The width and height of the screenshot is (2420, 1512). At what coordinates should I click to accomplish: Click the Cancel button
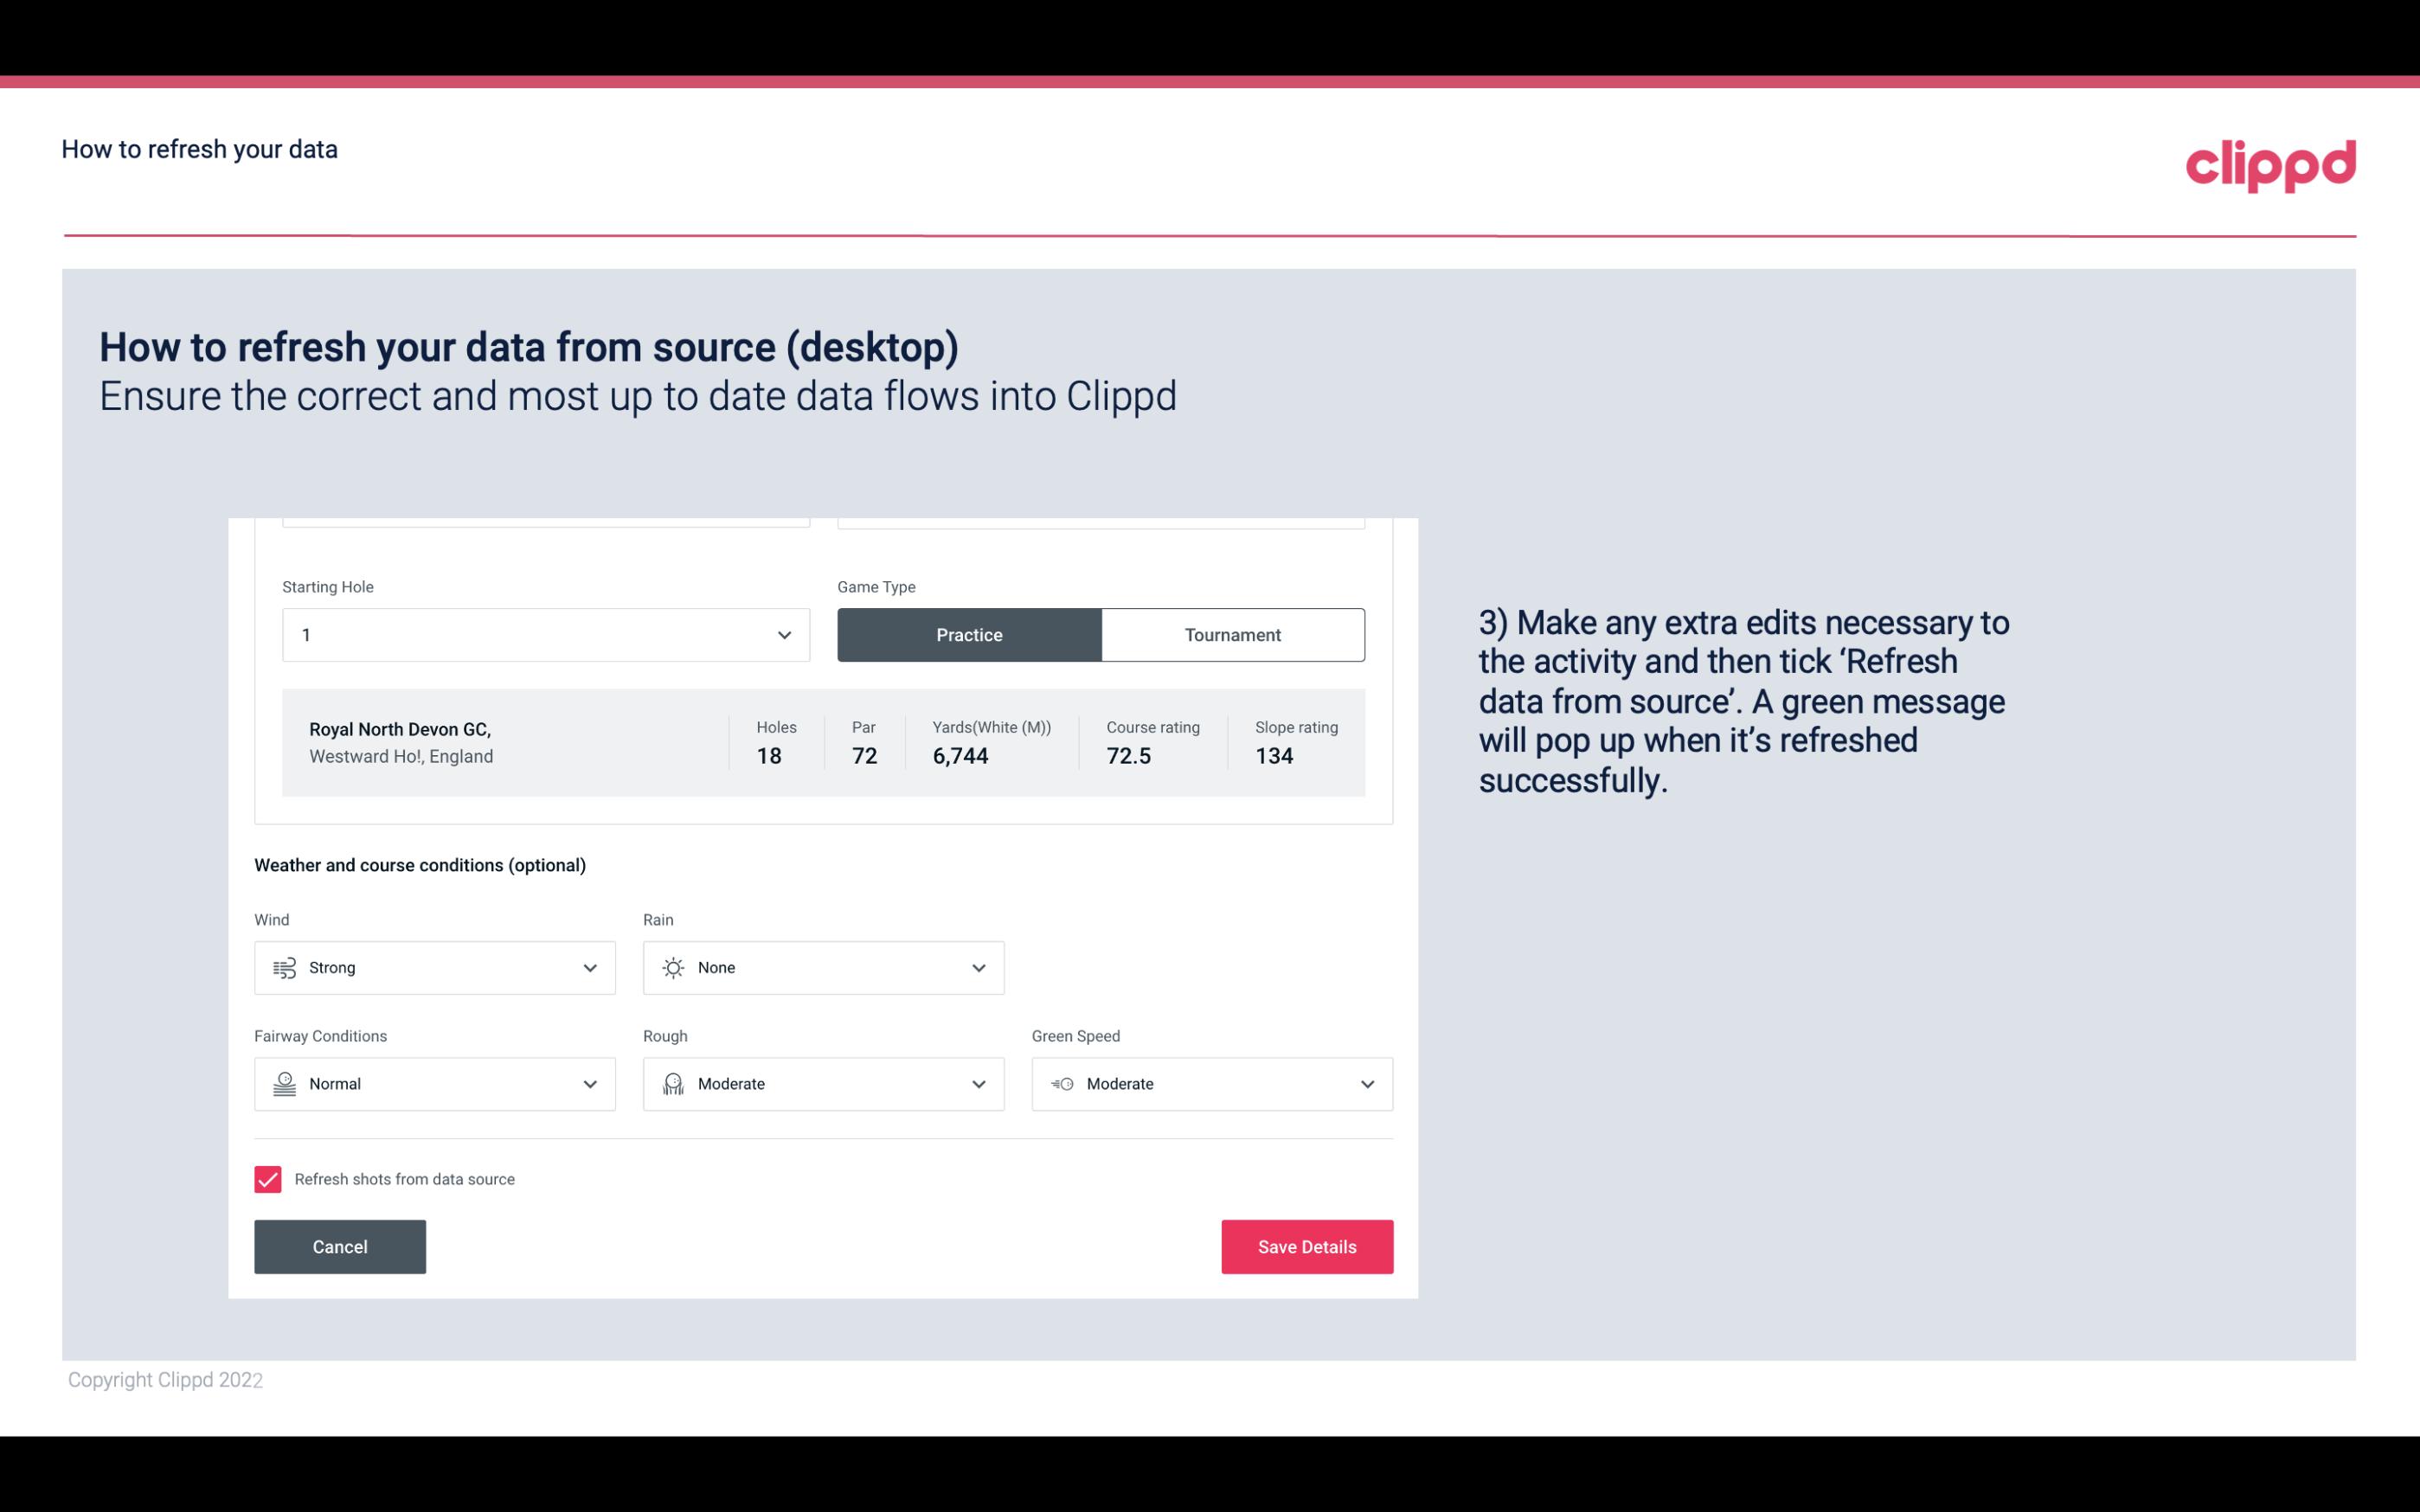(340, 1246)
